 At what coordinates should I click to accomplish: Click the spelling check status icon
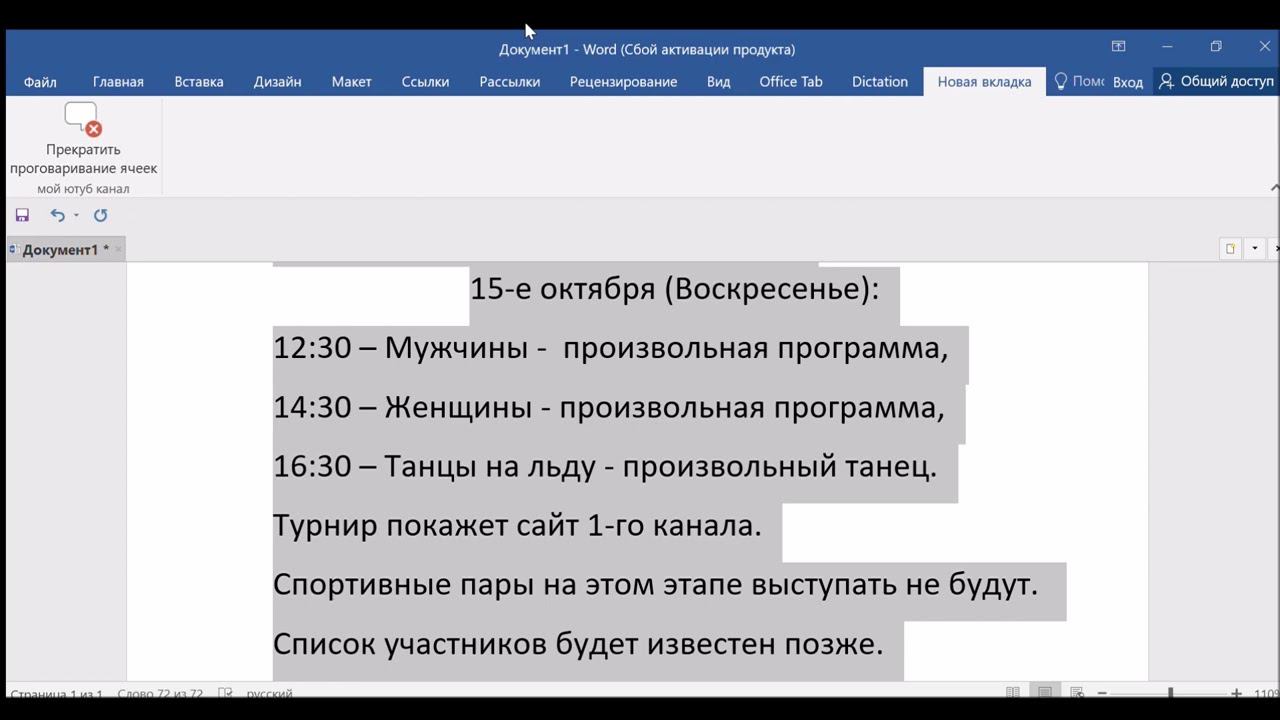[226, 693]
